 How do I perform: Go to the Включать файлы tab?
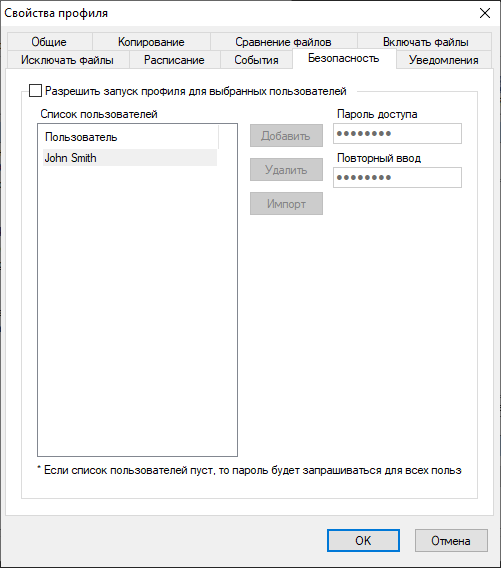pyautogui.click(x=425, y=42)
